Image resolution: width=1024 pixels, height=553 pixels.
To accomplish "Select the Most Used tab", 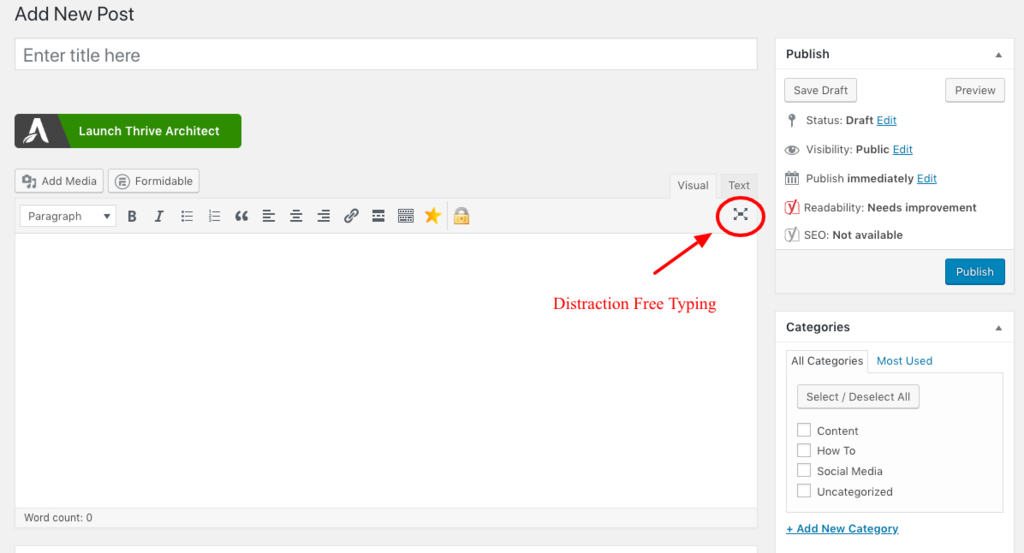I will click(x=904, y=361).
